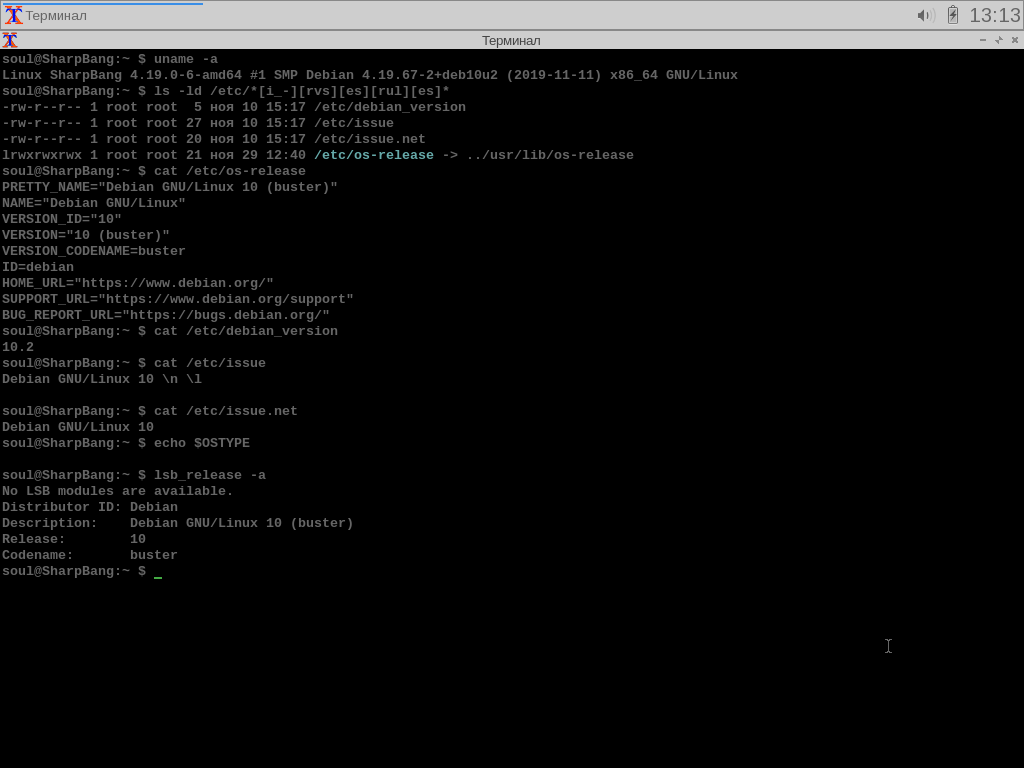The height and width of the screenshot is (768, 1024).
Task: Close the Терминал window
Action: point(1015,40)
